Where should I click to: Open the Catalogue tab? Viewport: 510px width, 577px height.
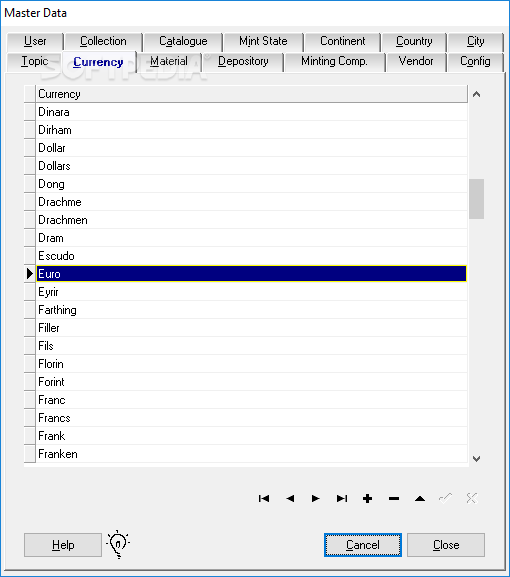[183, 41]
